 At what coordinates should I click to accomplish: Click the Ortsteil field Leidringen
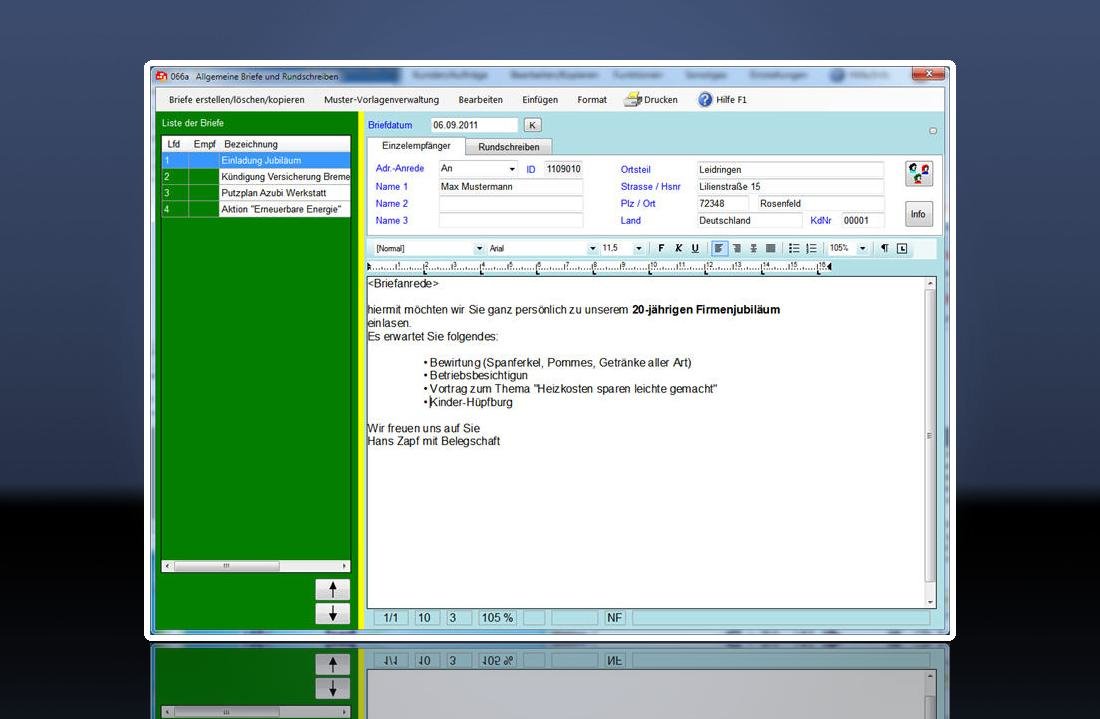(790, 170)
